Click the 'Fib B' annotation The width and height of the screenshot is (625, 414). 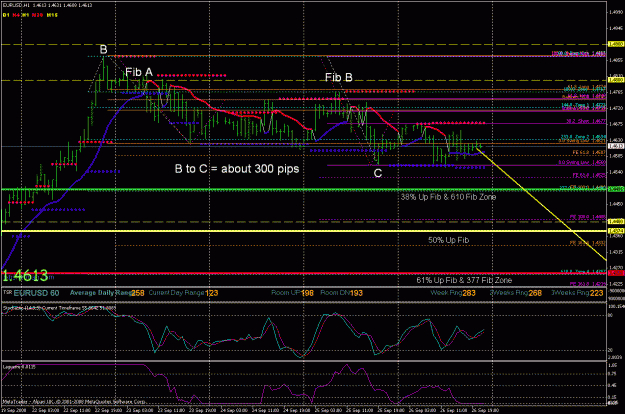pyautogui.click(x=338, y=77)
